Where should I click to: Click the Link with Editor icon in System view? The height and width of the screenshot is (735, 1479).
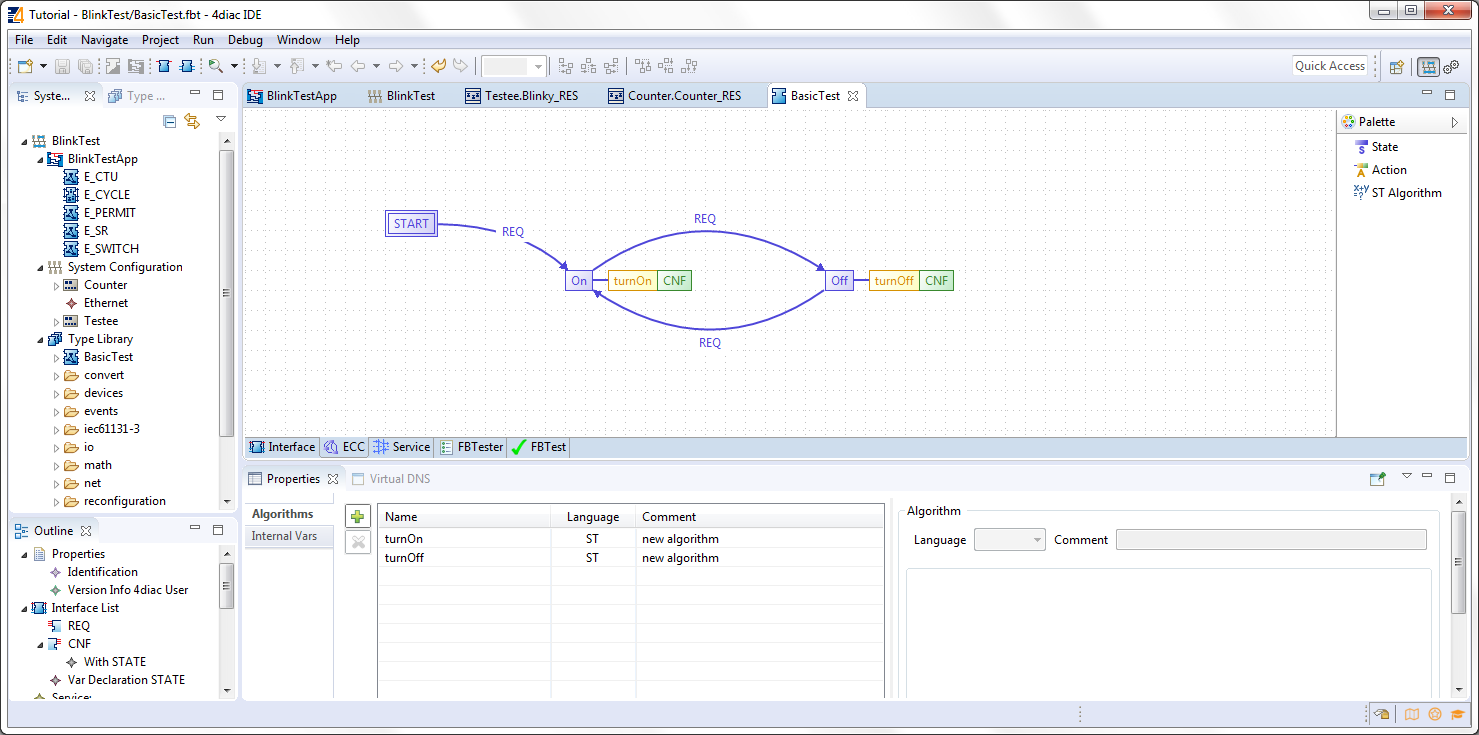(193, 120)
